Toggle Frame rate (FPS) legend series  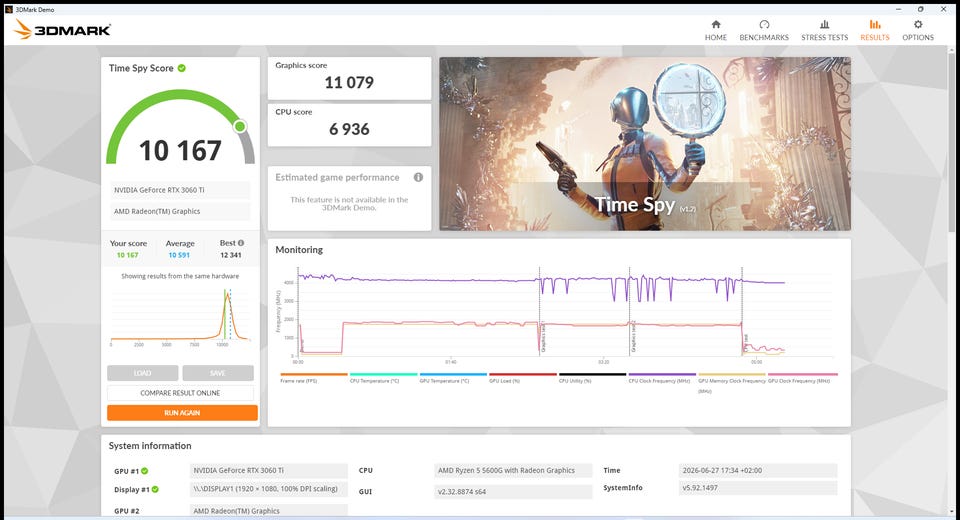click(313, 378)
